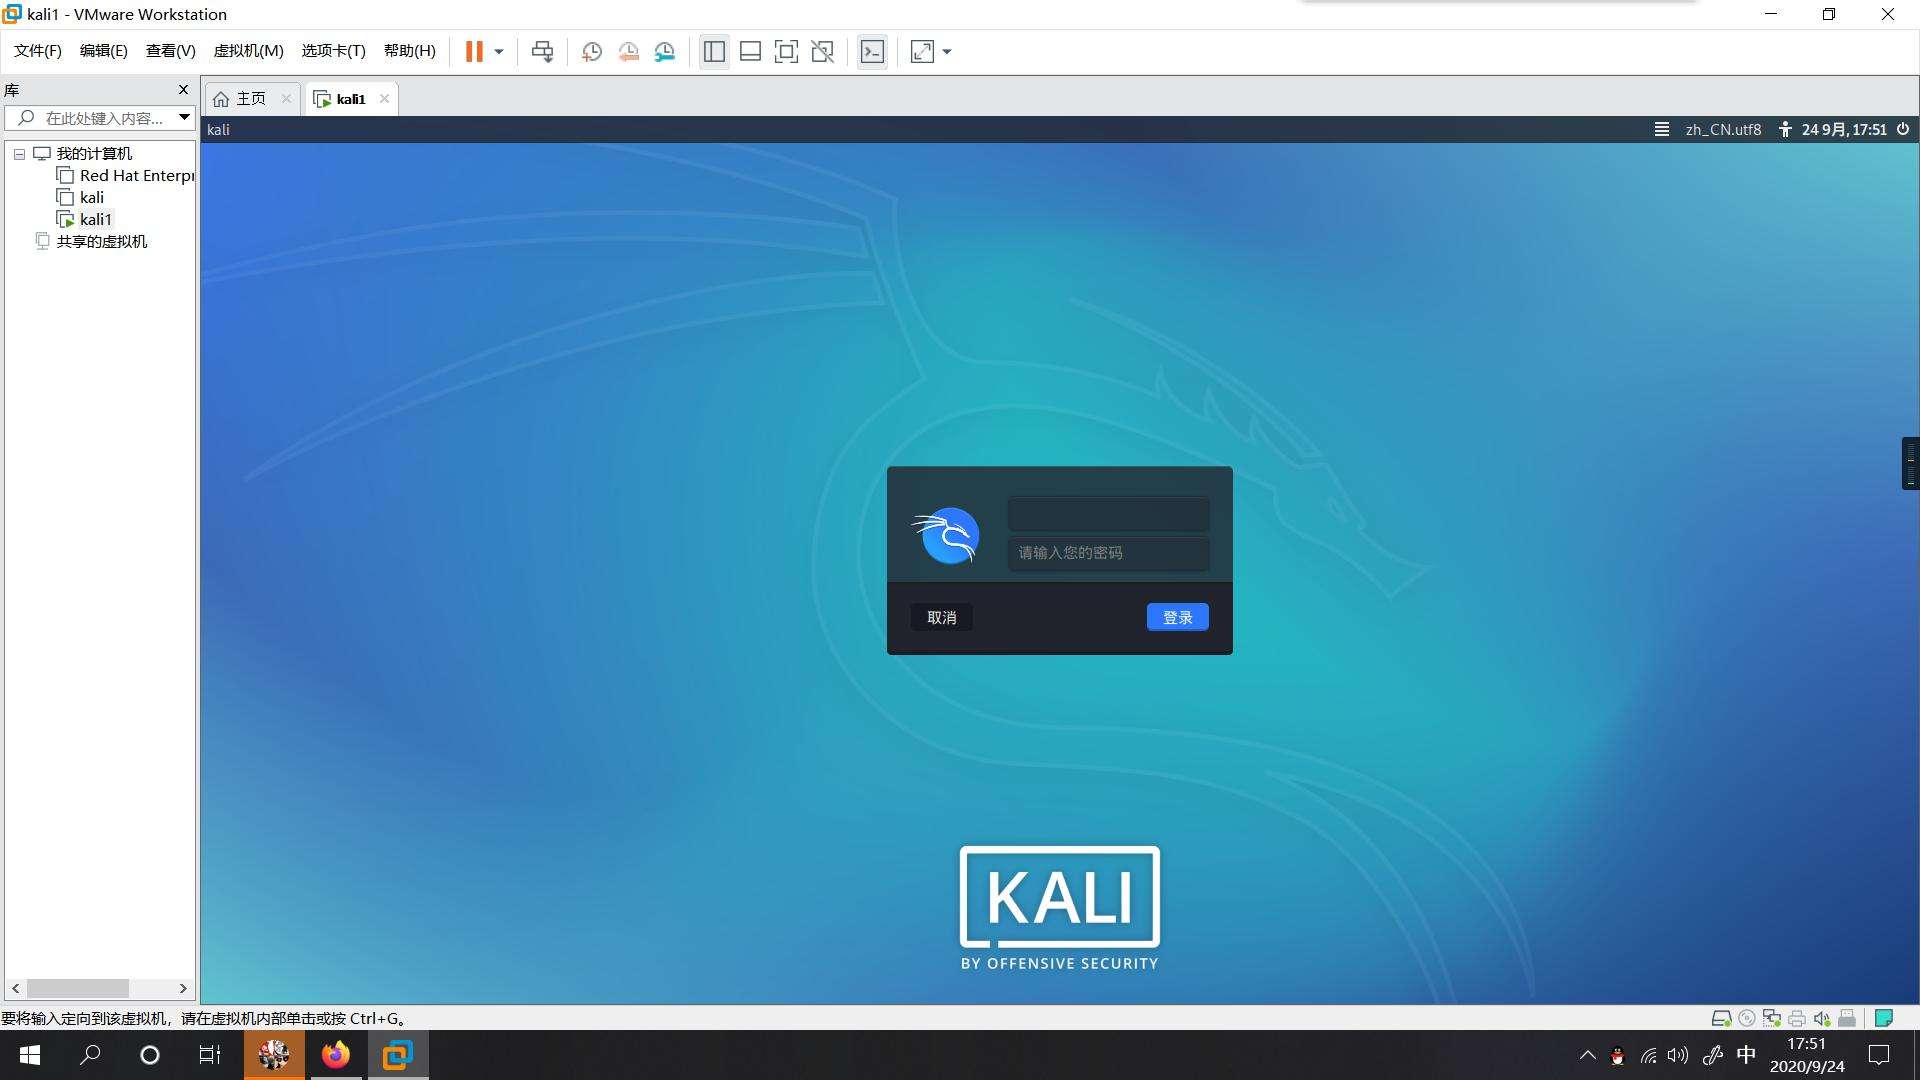Open the 选项卡(T) menu
This screenshot has height=1080, width=1920.
pos(334,51)
